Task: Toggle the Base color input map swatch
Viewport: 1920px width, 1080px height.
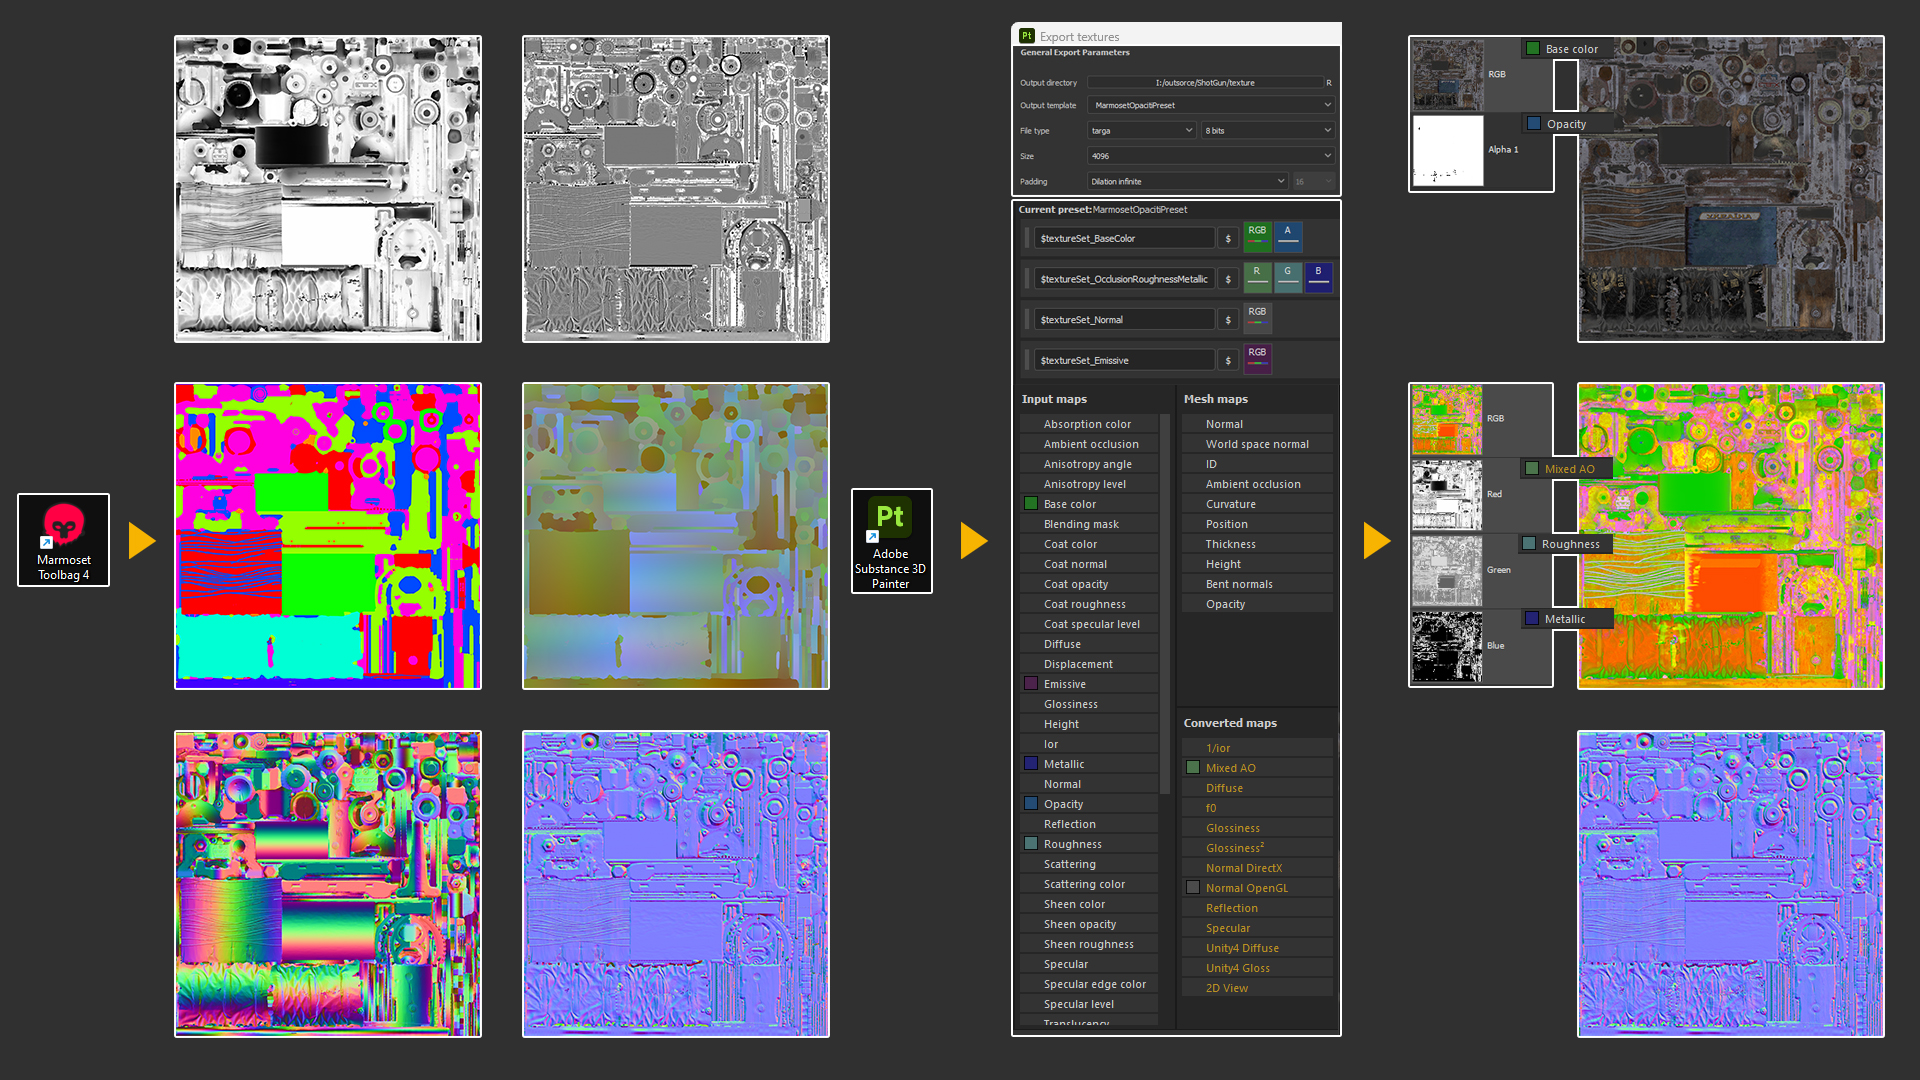Action: pyautogui.click(x=1031, y=504)
